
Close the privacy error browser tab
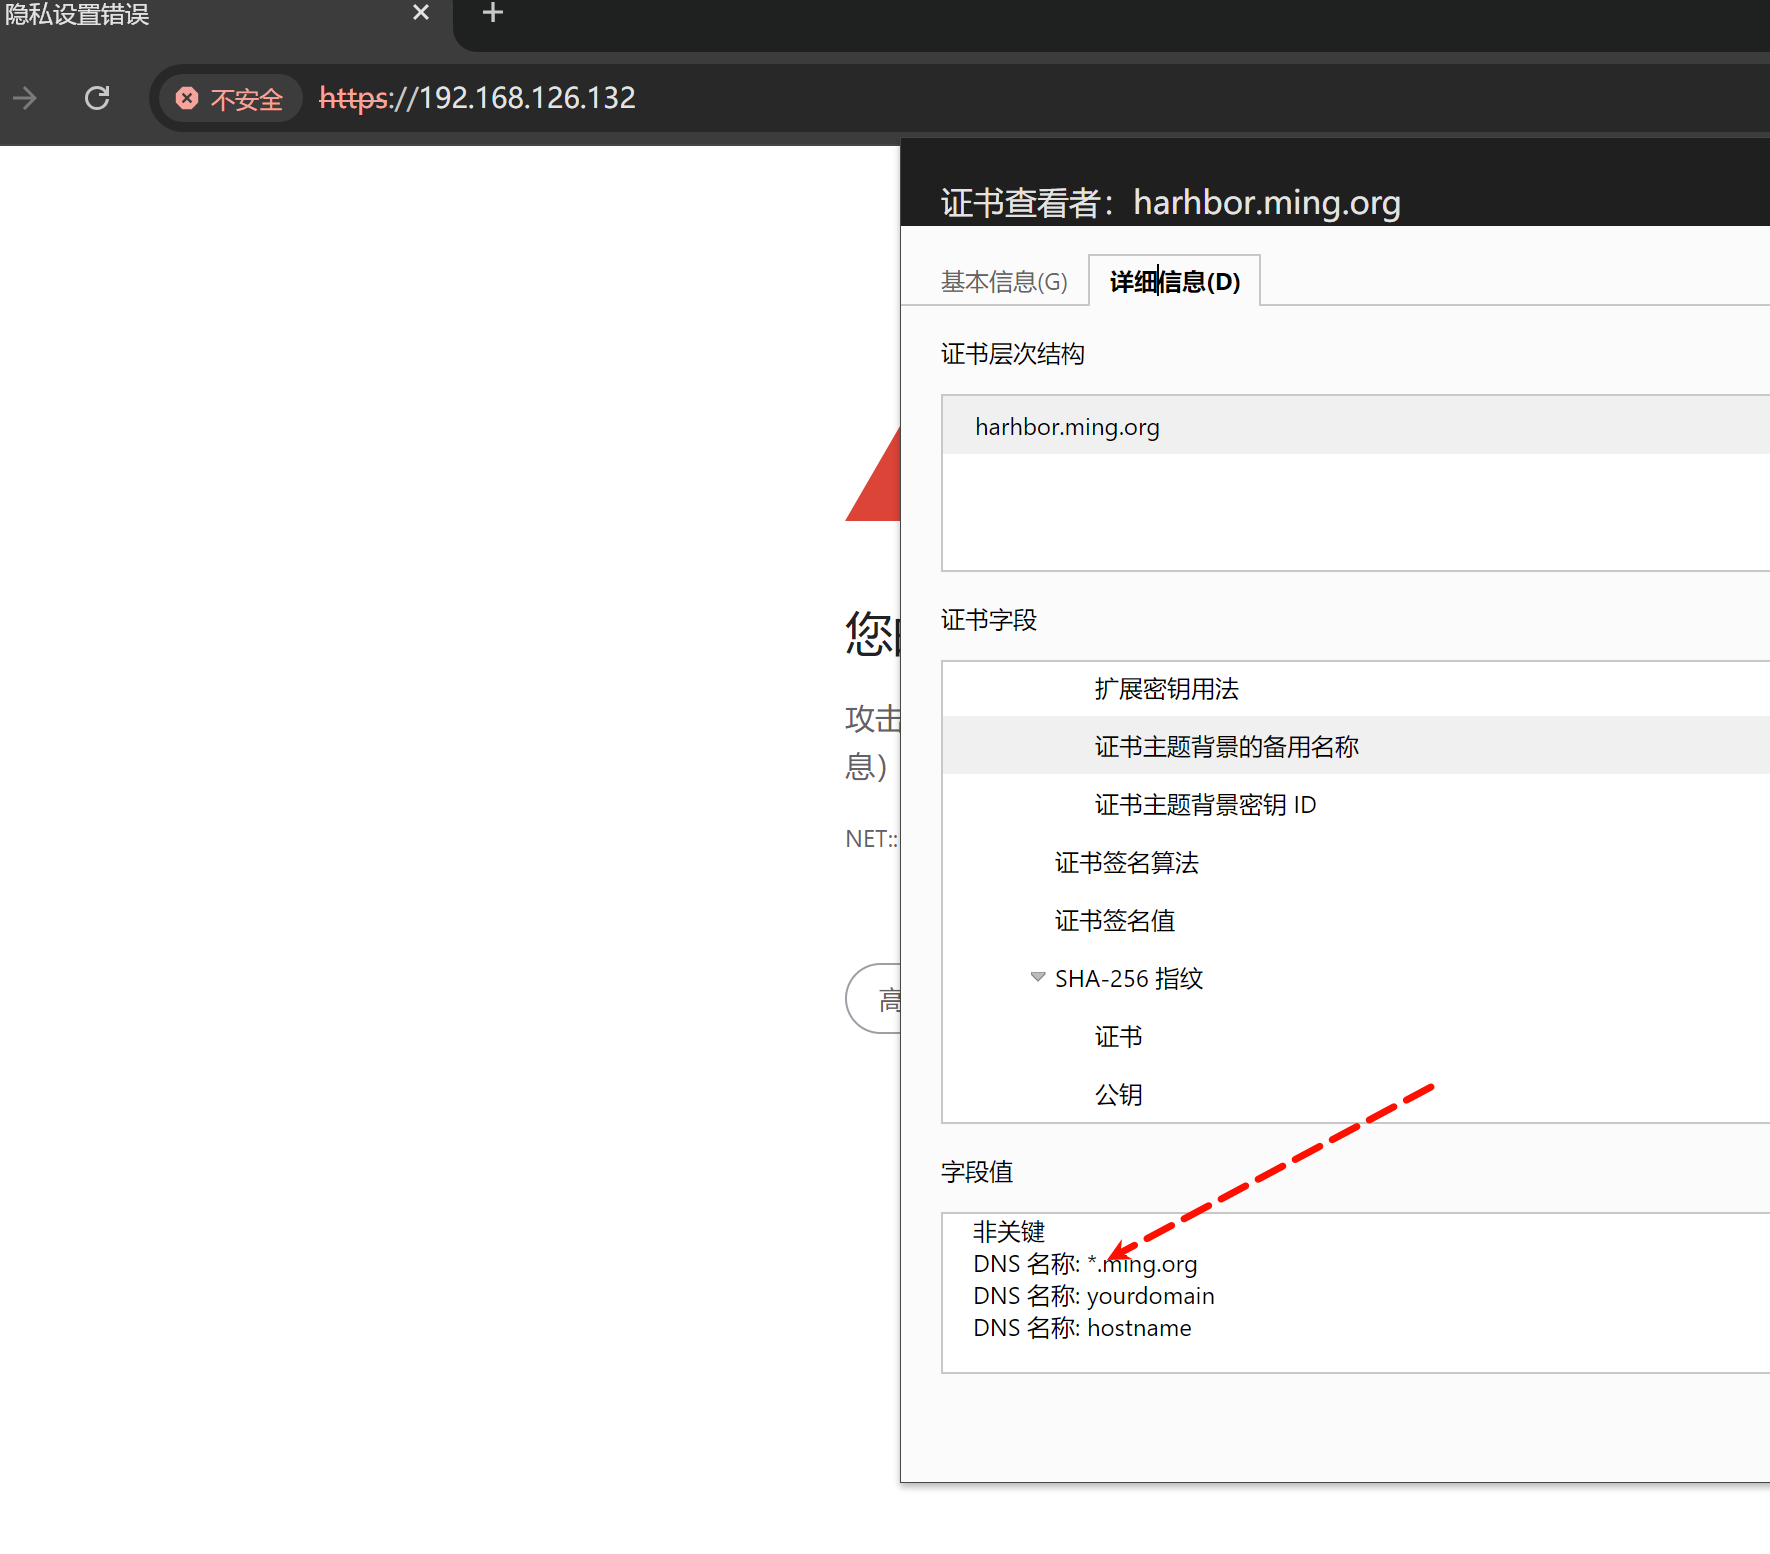pyautogui.click(x=421, y=13)
